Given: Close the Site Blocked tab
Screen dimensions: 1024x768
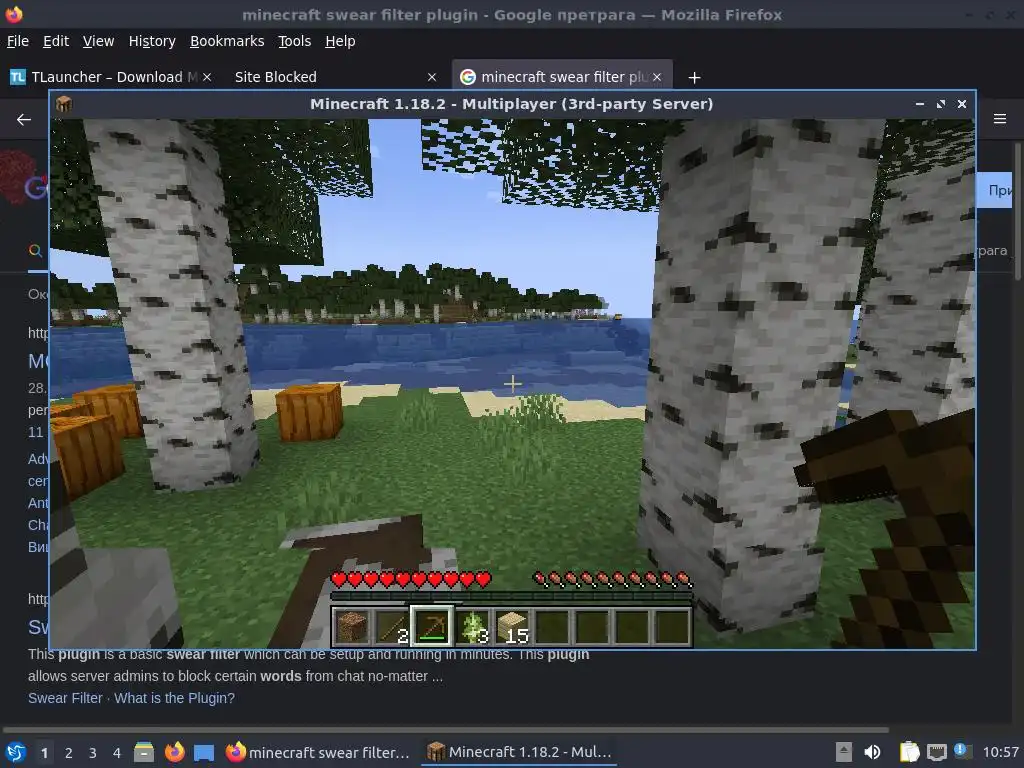Looking at the screenshot, I should coord(432,77).
